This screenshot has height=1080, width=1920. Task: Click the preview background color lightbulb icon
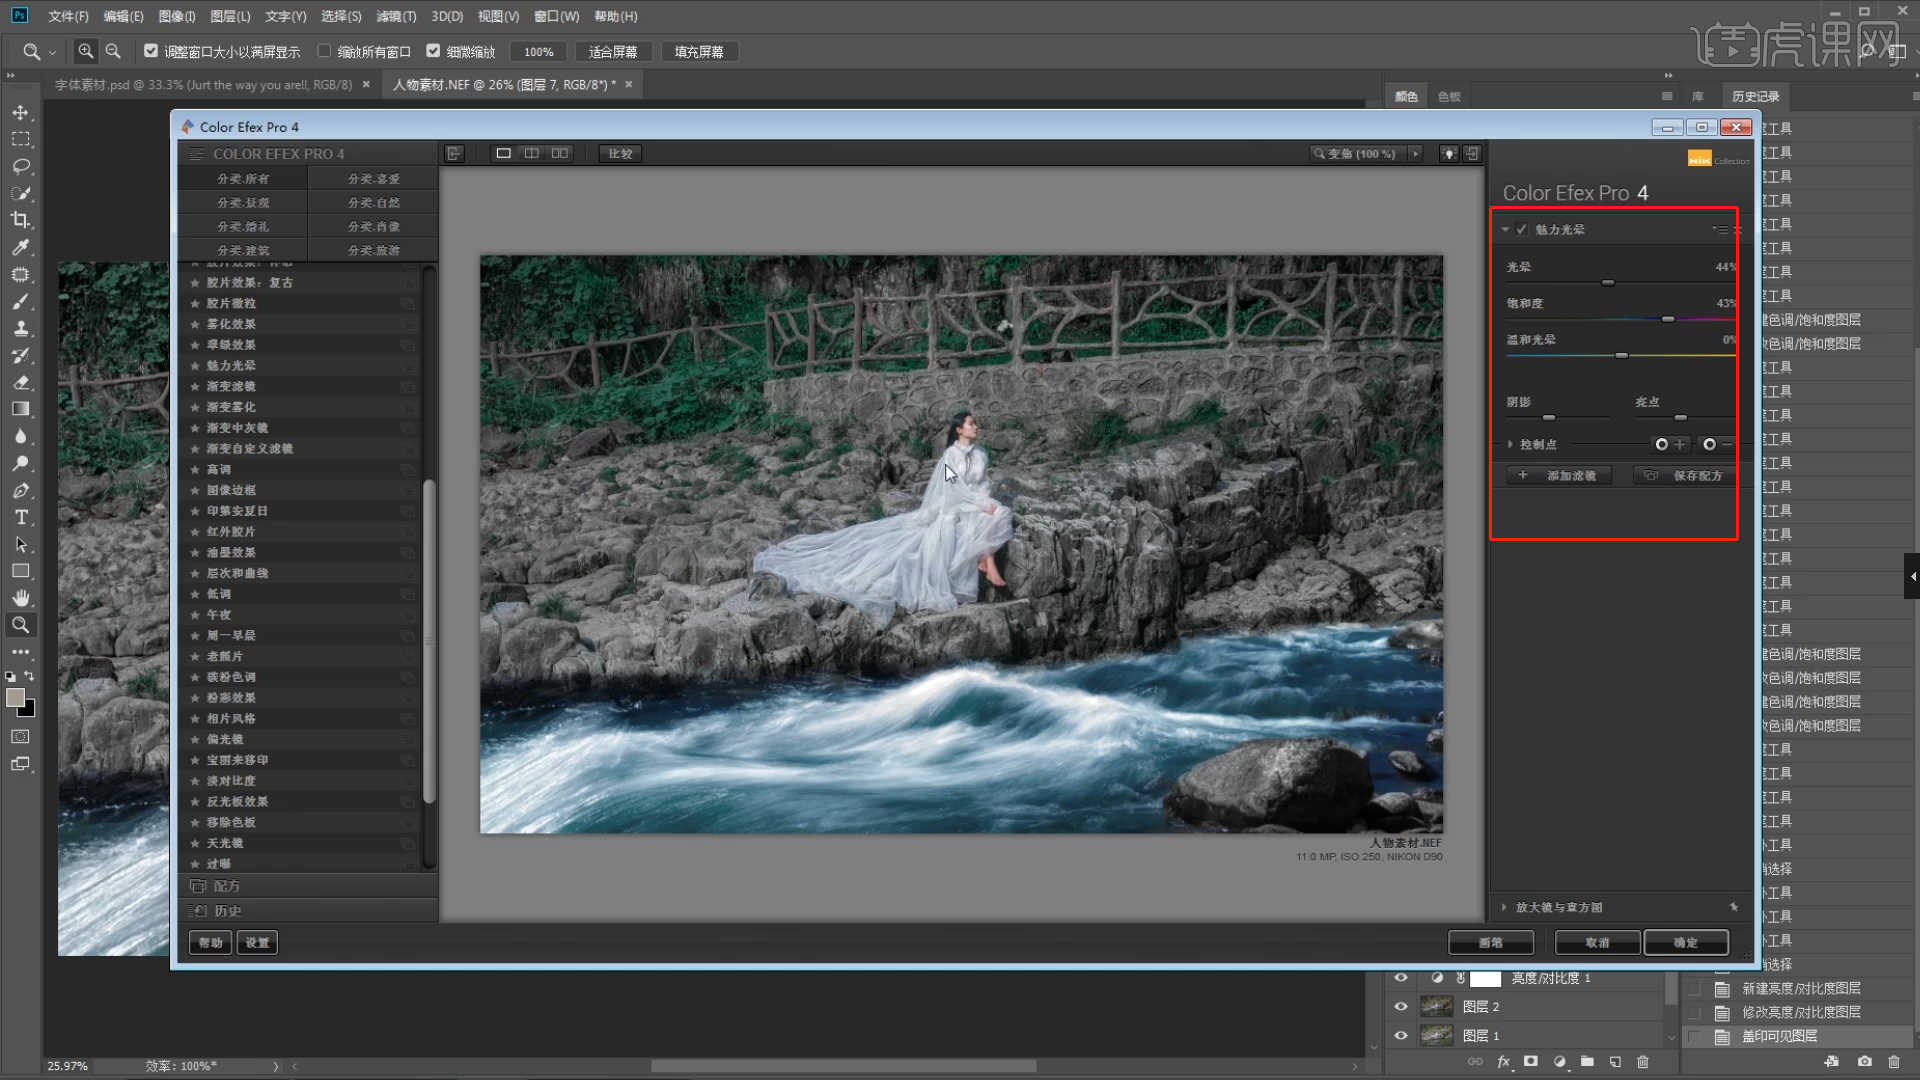pyautogui.click(x=1448, y=153)
